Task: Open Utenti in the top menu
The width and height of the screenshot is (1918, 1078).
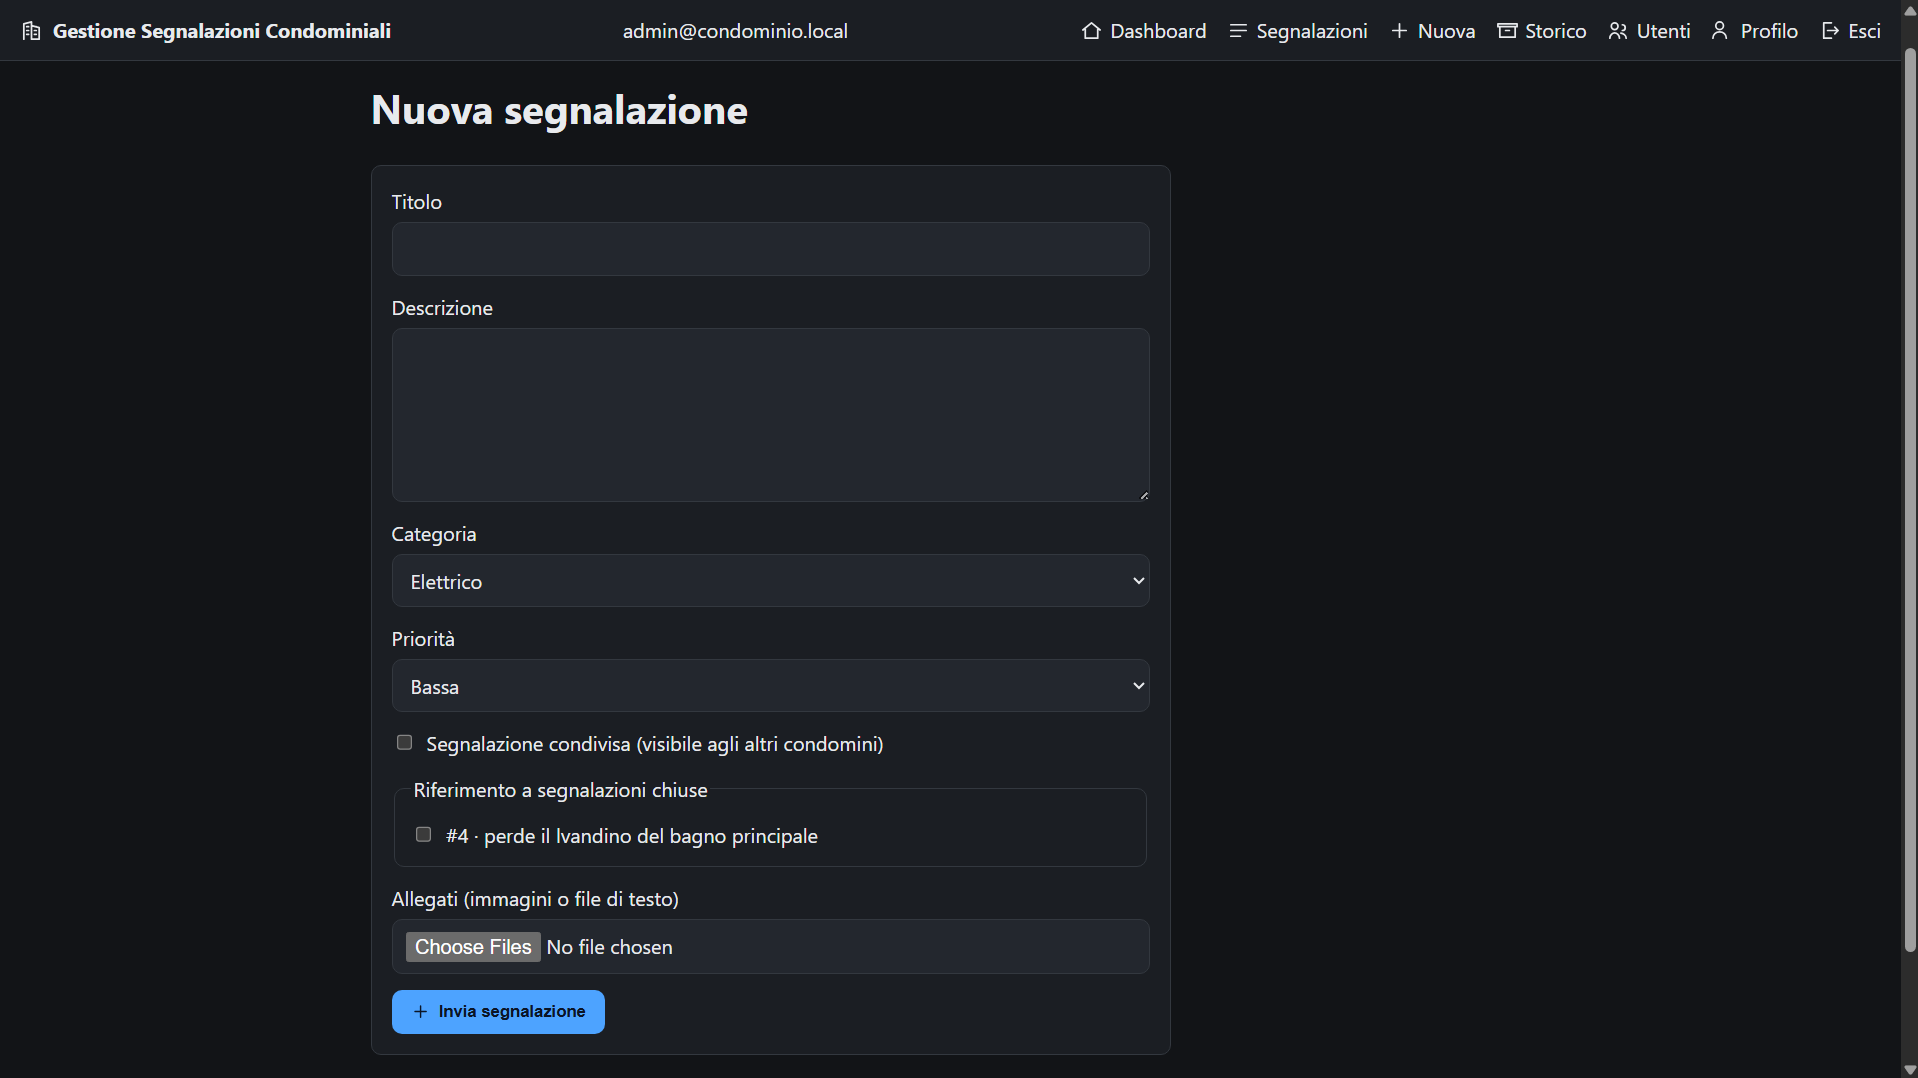Action: click(1649, 31)
